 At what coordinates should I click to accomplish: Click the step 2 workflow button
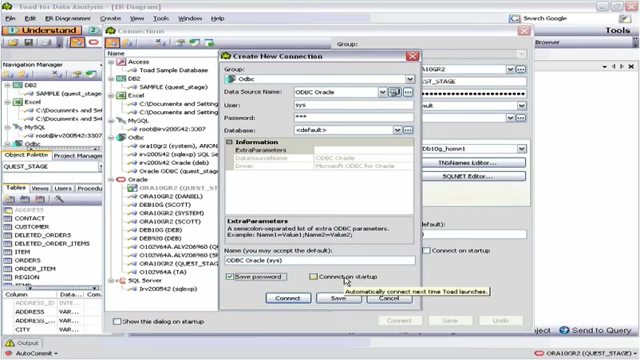click(93, 30)
